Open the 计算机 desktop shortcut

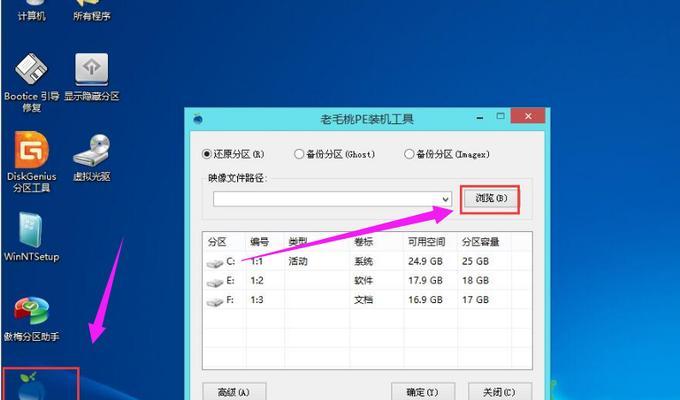(x=31, y=11)
